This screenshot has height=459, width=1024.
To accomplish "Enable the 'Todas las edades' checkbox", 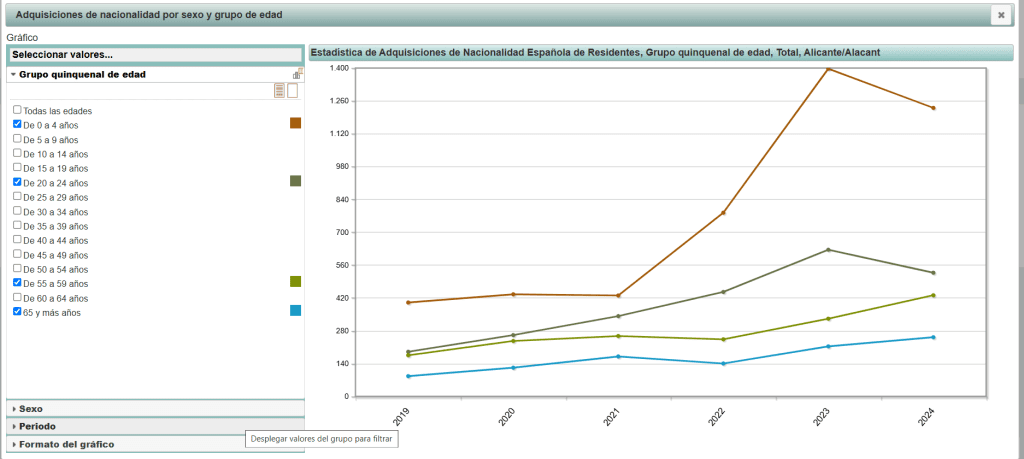I will (x=17, y=110).
